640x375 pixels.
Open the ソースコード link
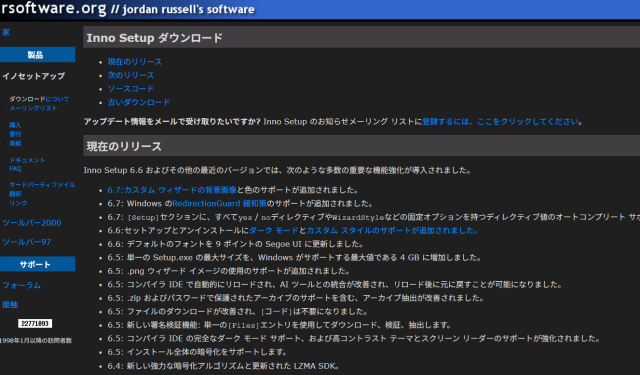(131, 89)
